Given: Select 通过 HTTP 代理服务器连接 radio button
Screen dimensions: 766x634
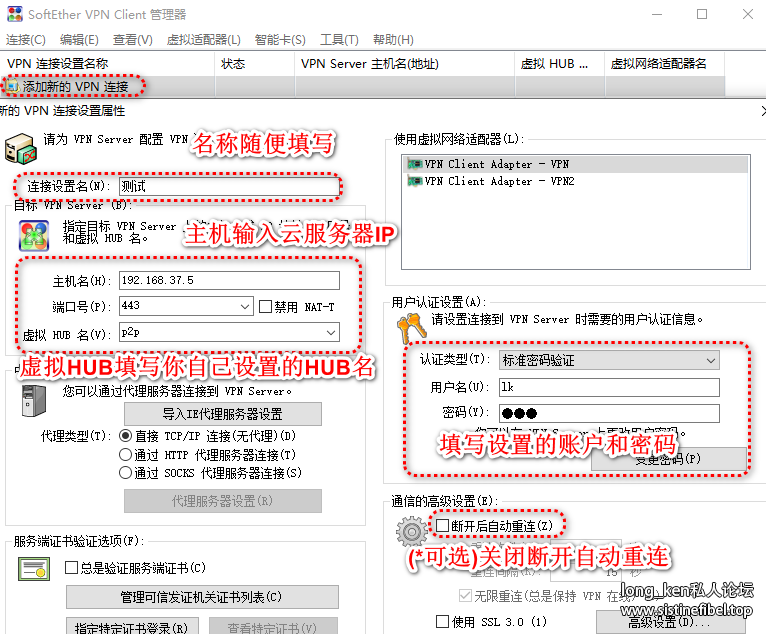Looking at the screenshot, I should [126, 455].
